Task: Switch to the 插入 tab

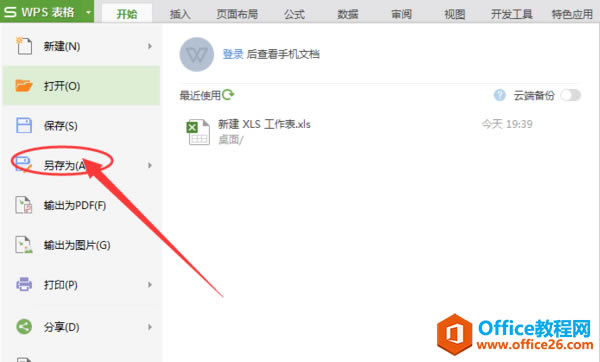Action: [180, 14]
